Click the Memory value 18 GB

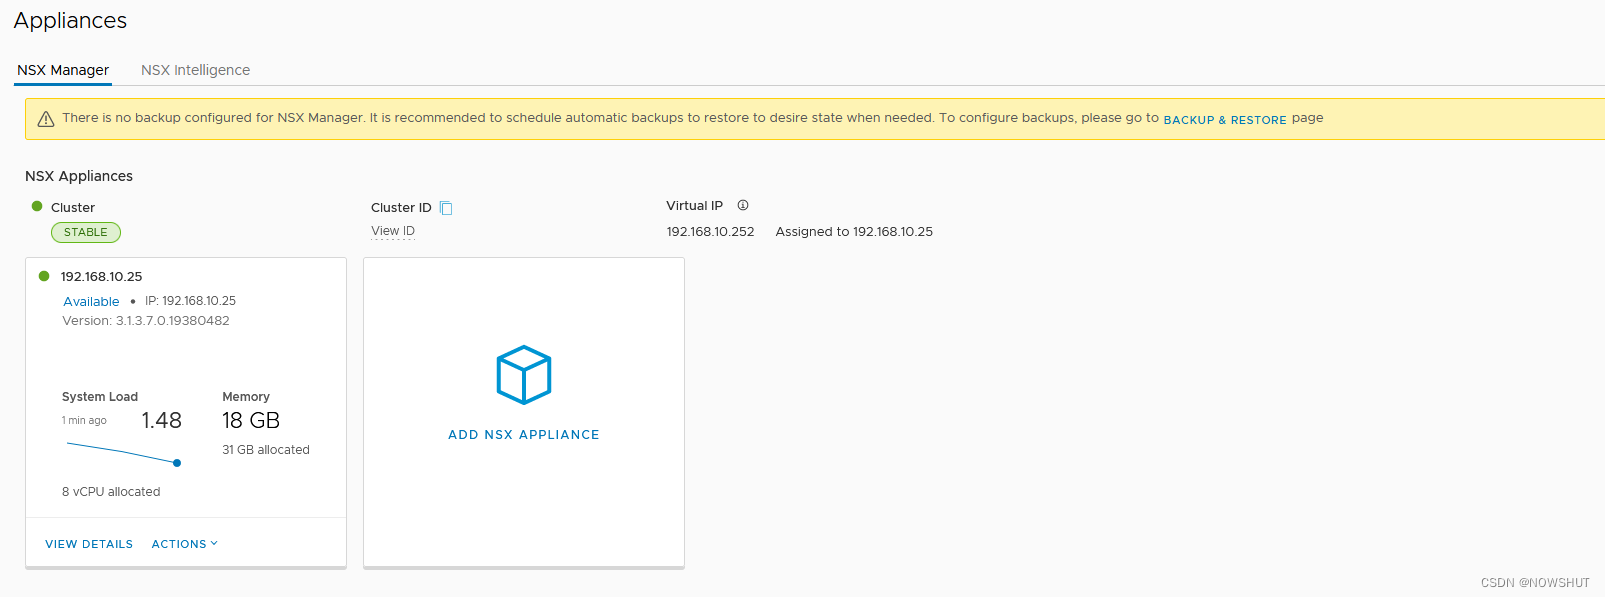pos(251,420)
